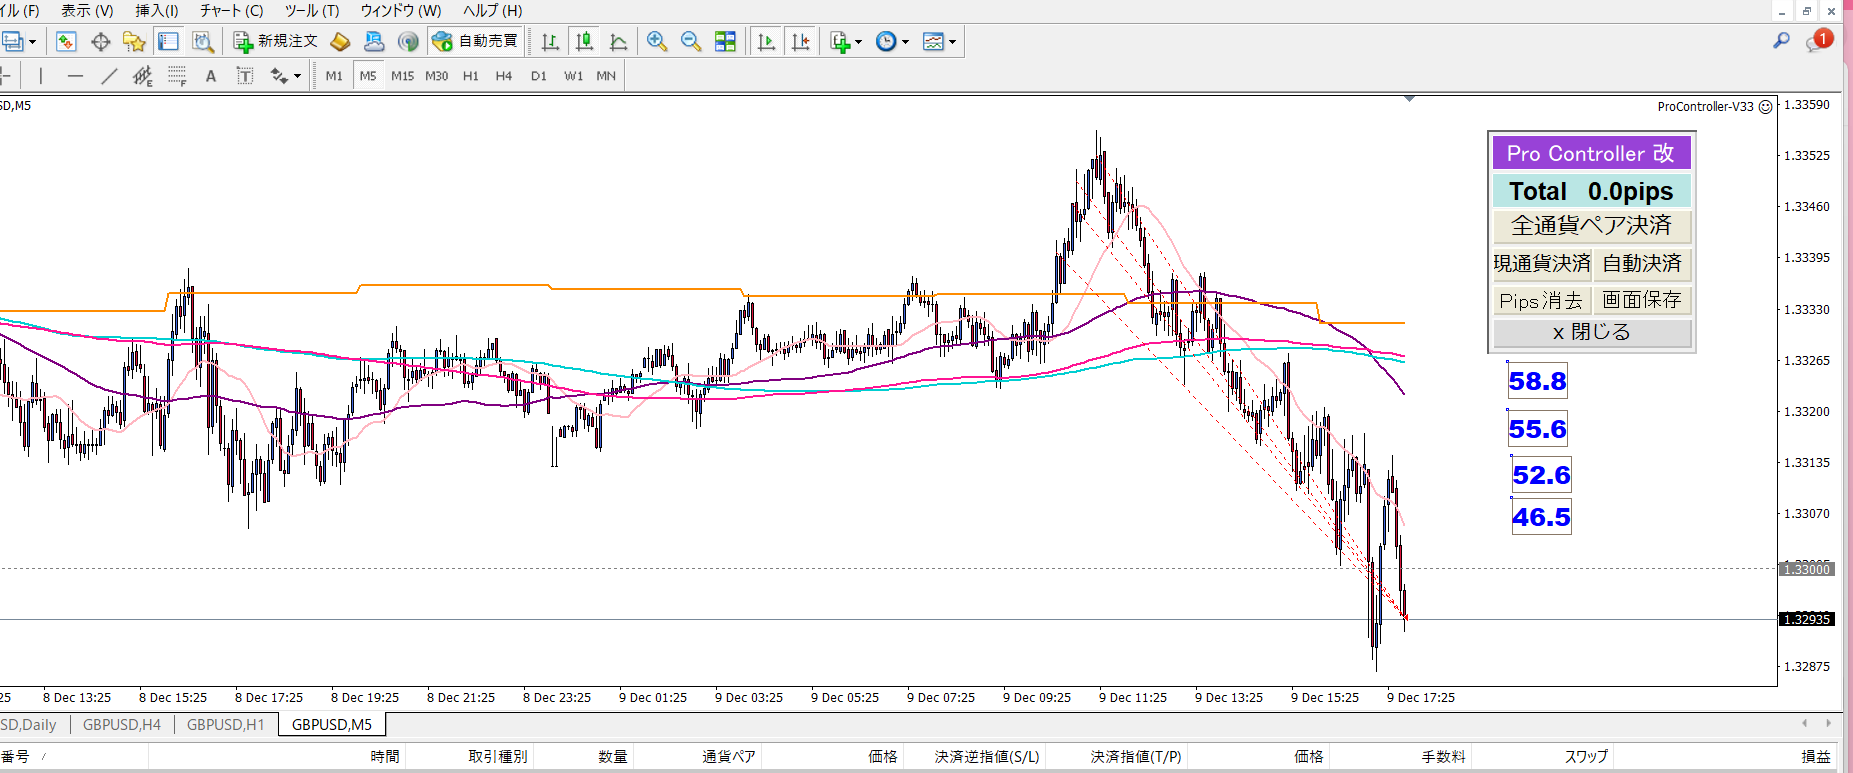Expand the chart templates dropdown

pyautogui.click(x=952, y=42)
